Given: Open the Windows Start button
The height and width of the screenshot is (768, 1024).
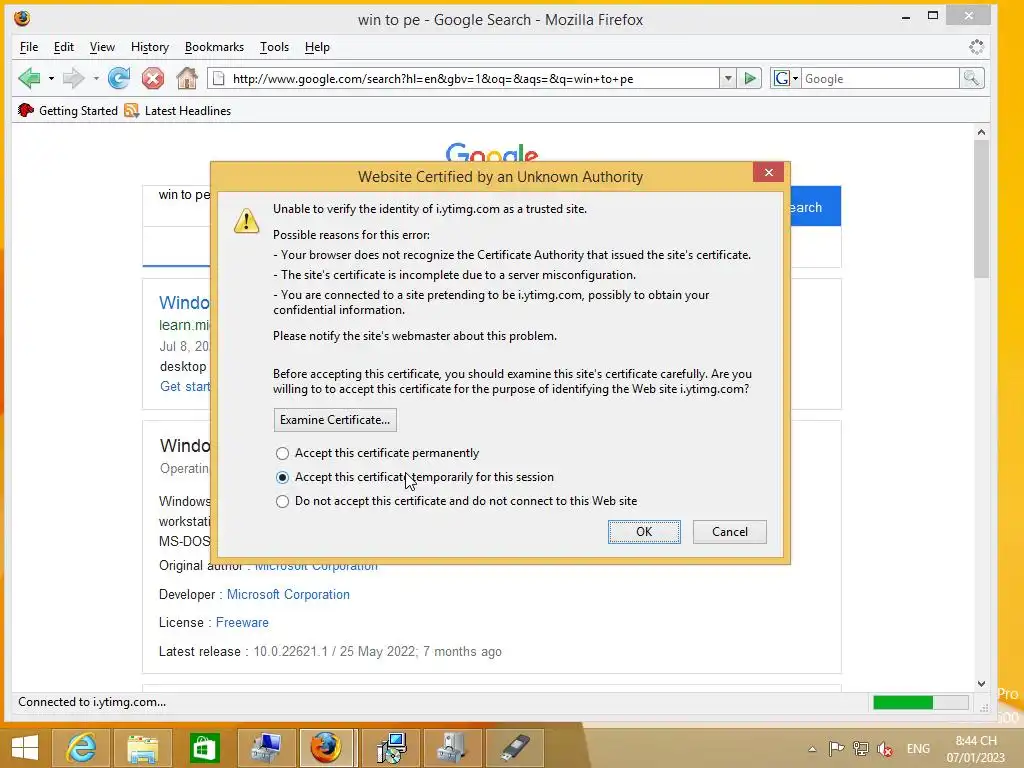Looking at the screenshot, I should pyautogui.click(x=25, y=748).
